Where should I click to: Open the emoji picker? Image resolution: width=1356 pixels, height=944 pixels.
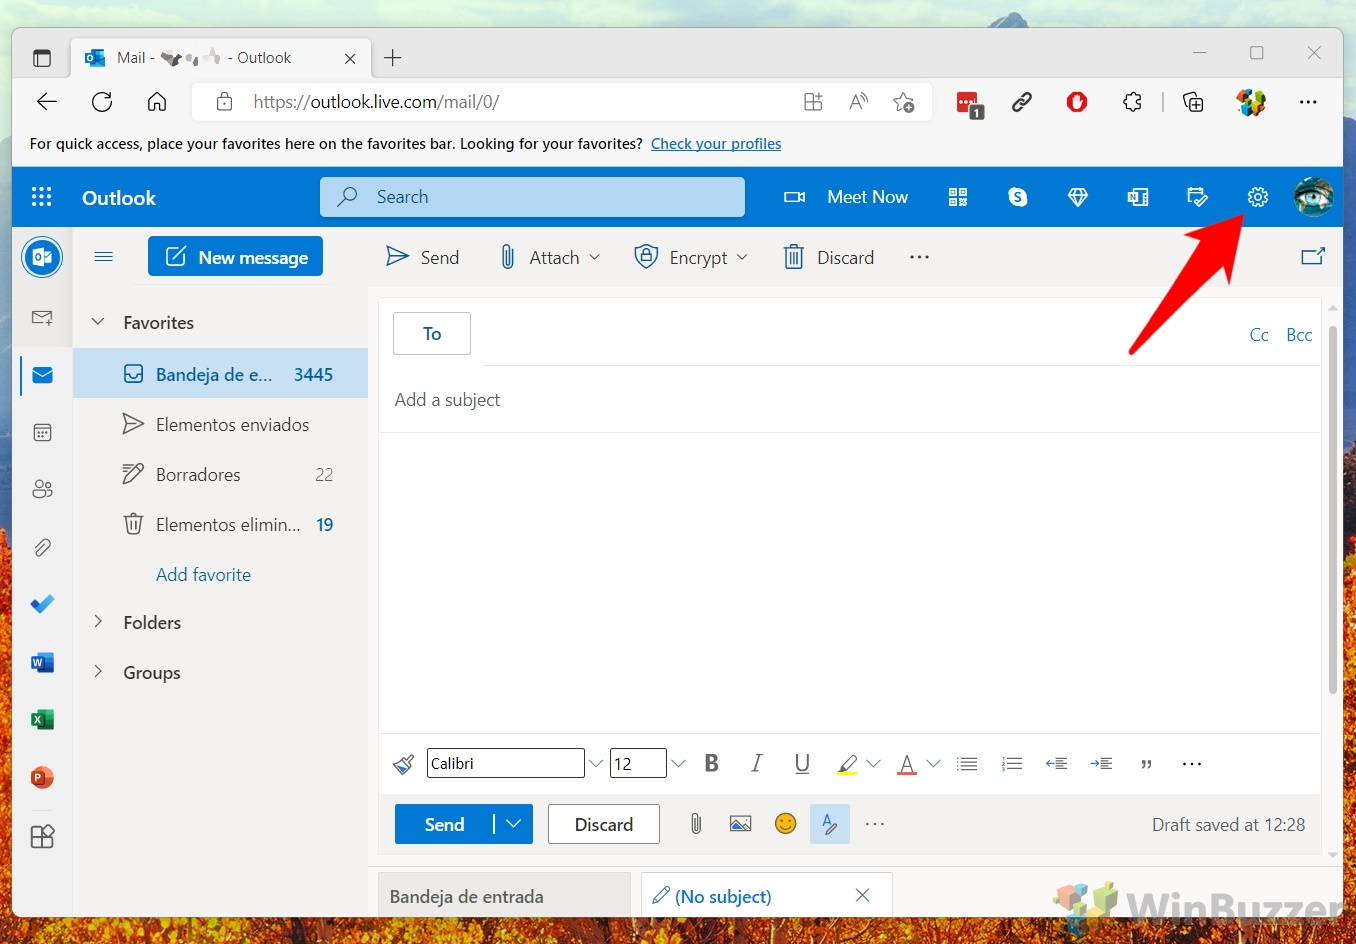click(x=786, y=824)
